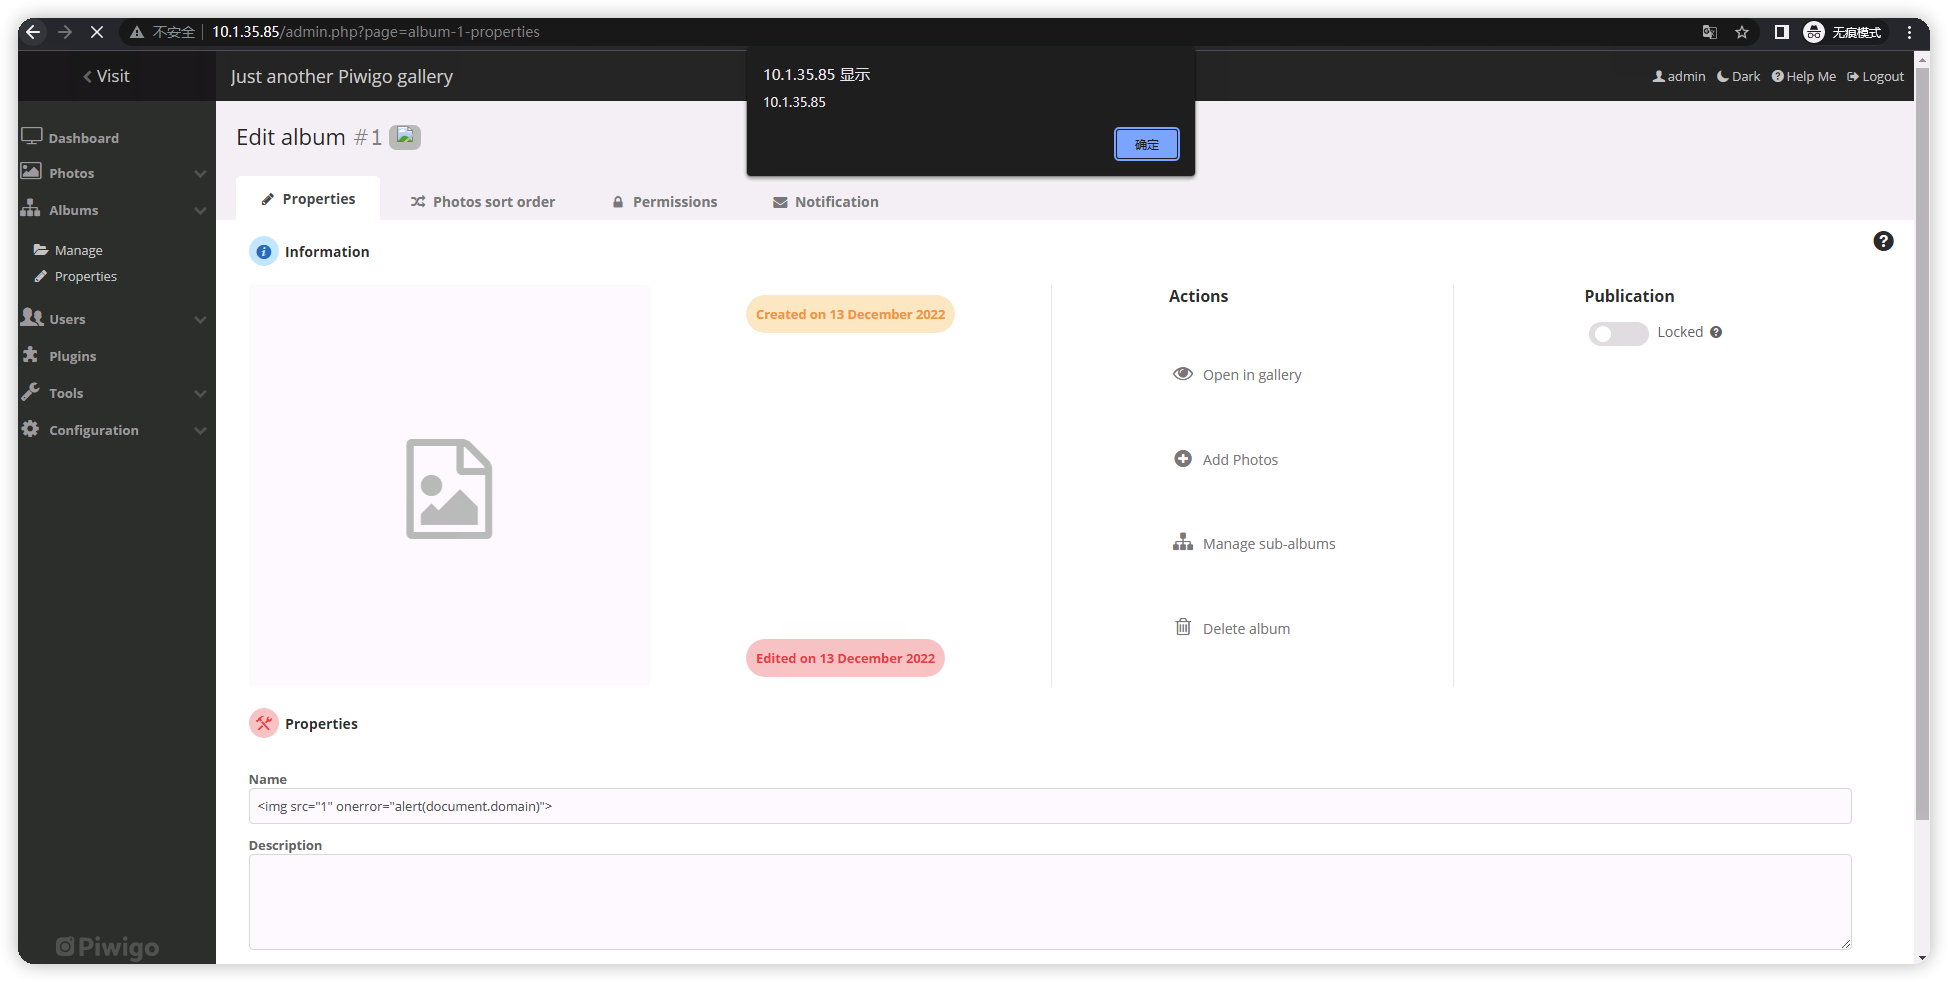
Task: Open the Plugins menu item
Action: tap(73, 356)
